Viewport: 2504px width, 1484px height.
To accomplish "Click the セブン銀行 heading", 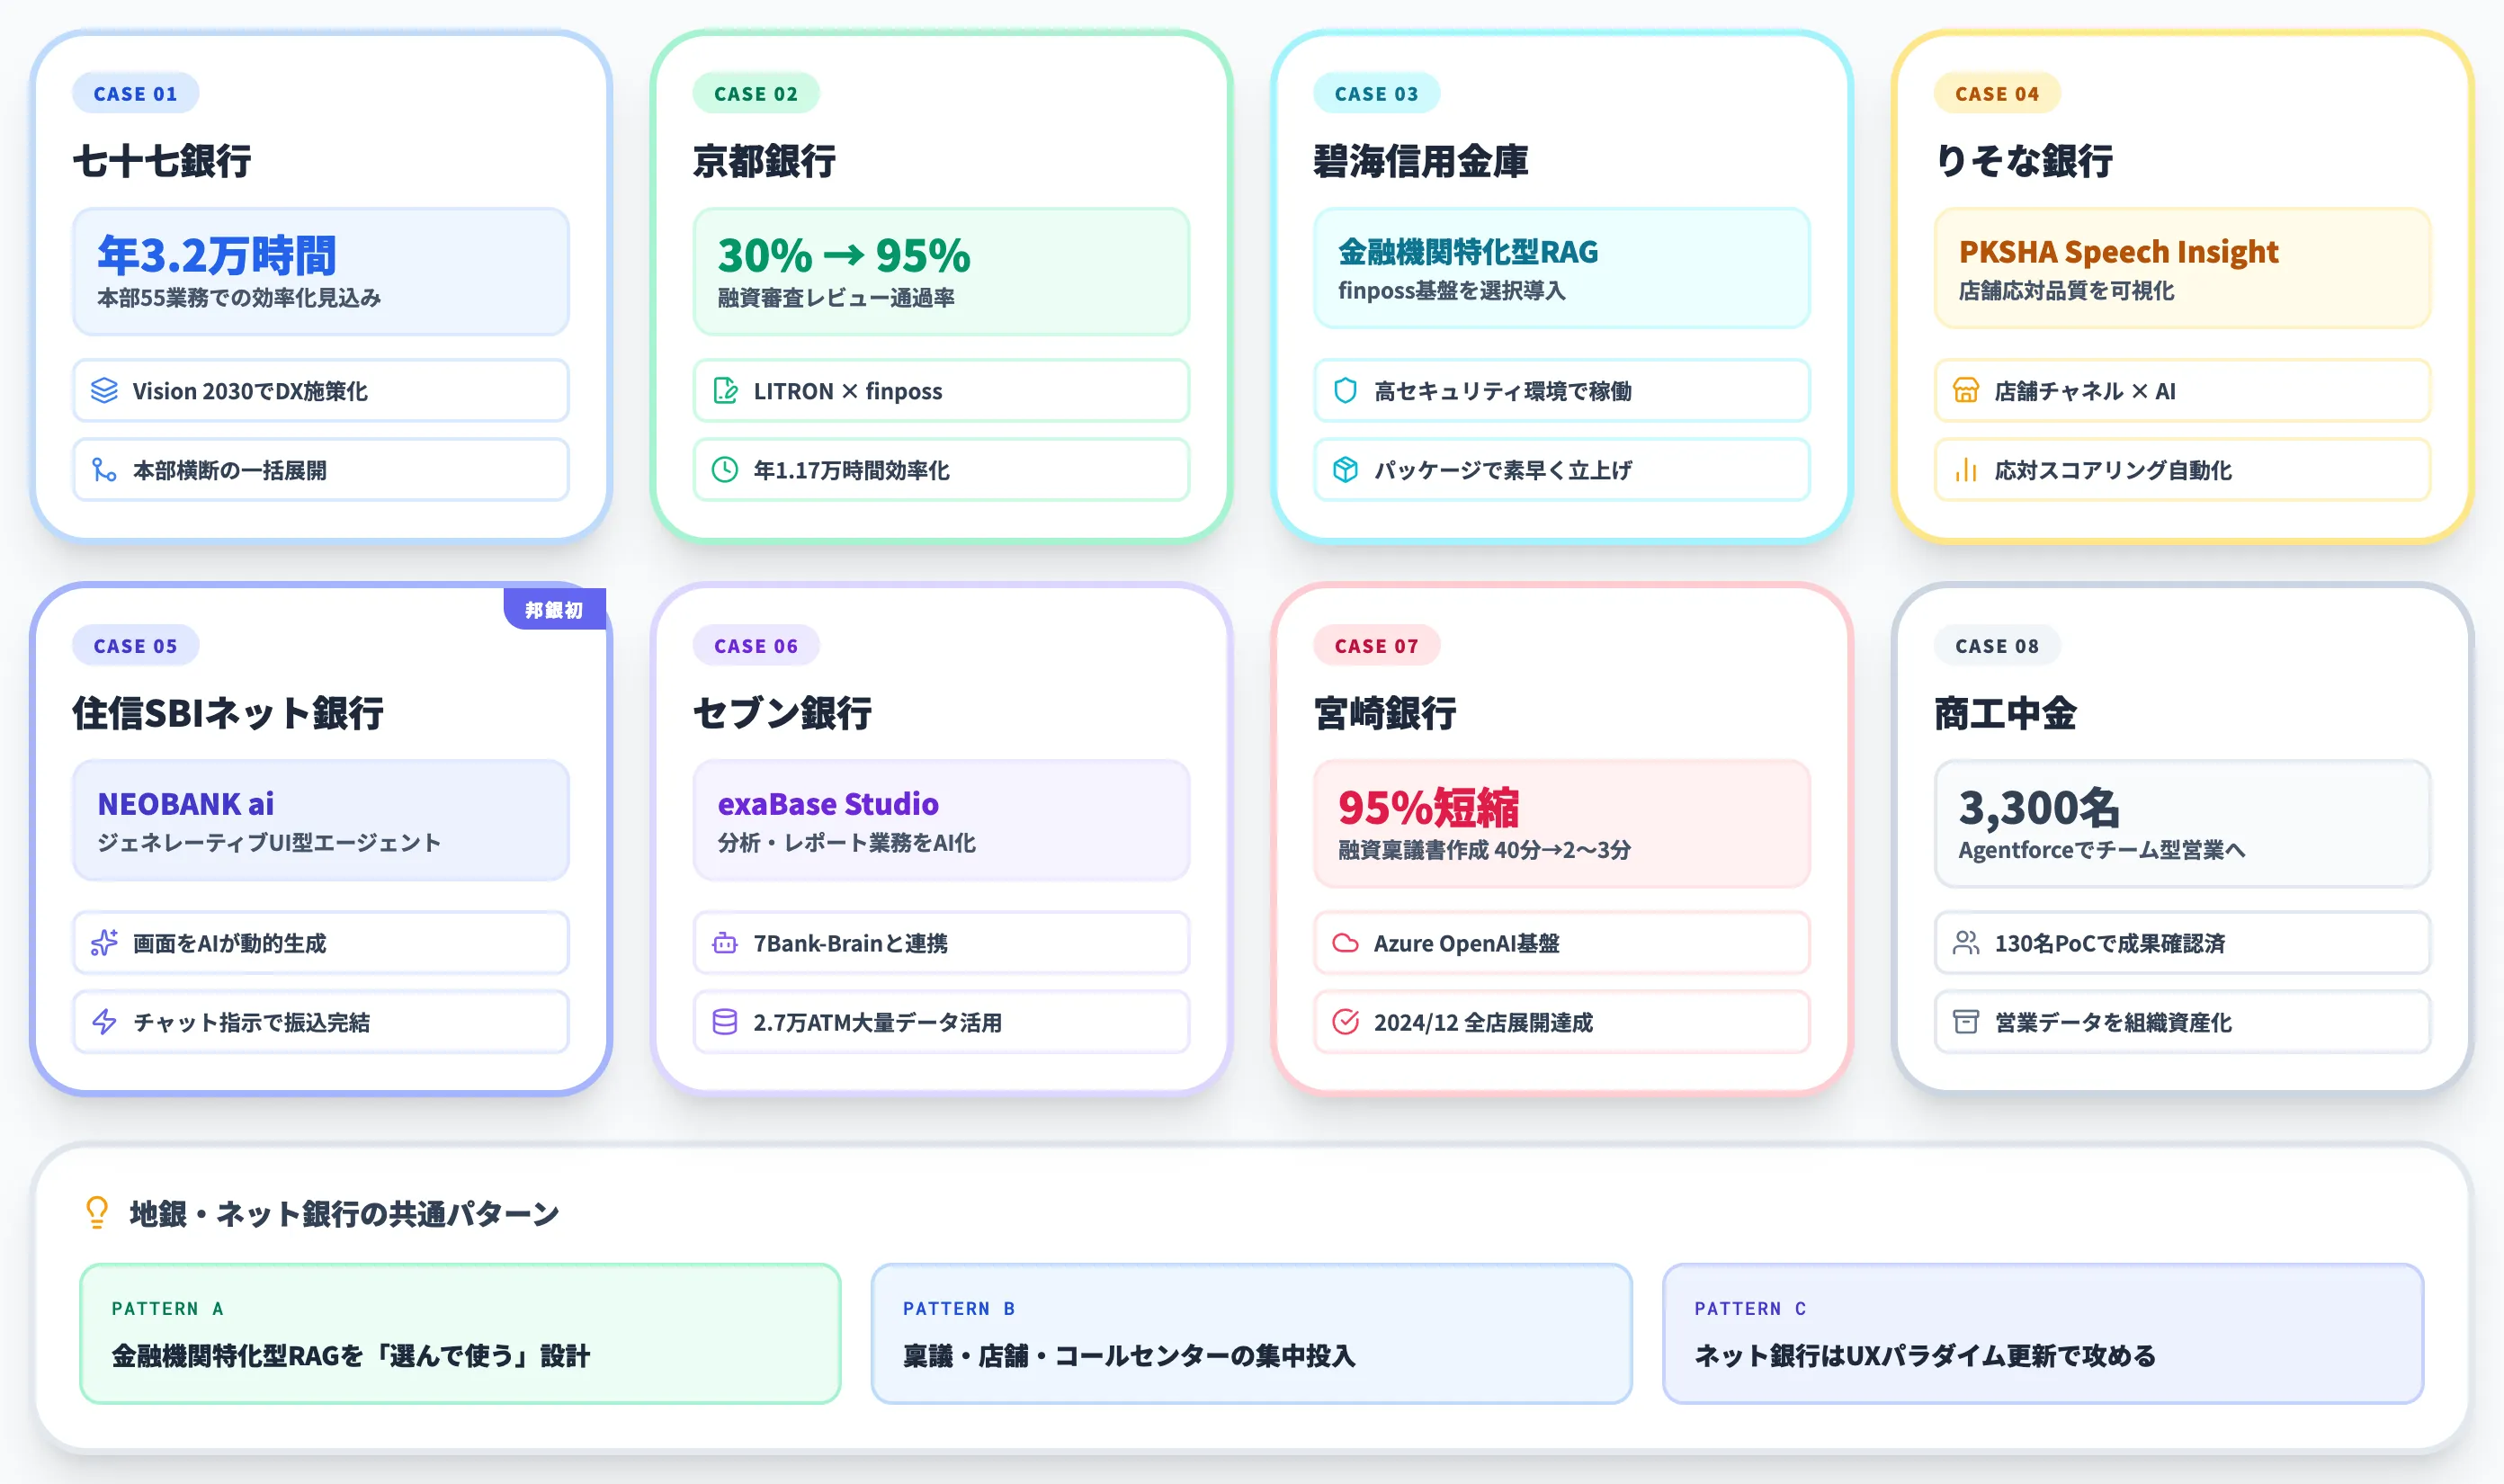I will [x=782, y=713].
